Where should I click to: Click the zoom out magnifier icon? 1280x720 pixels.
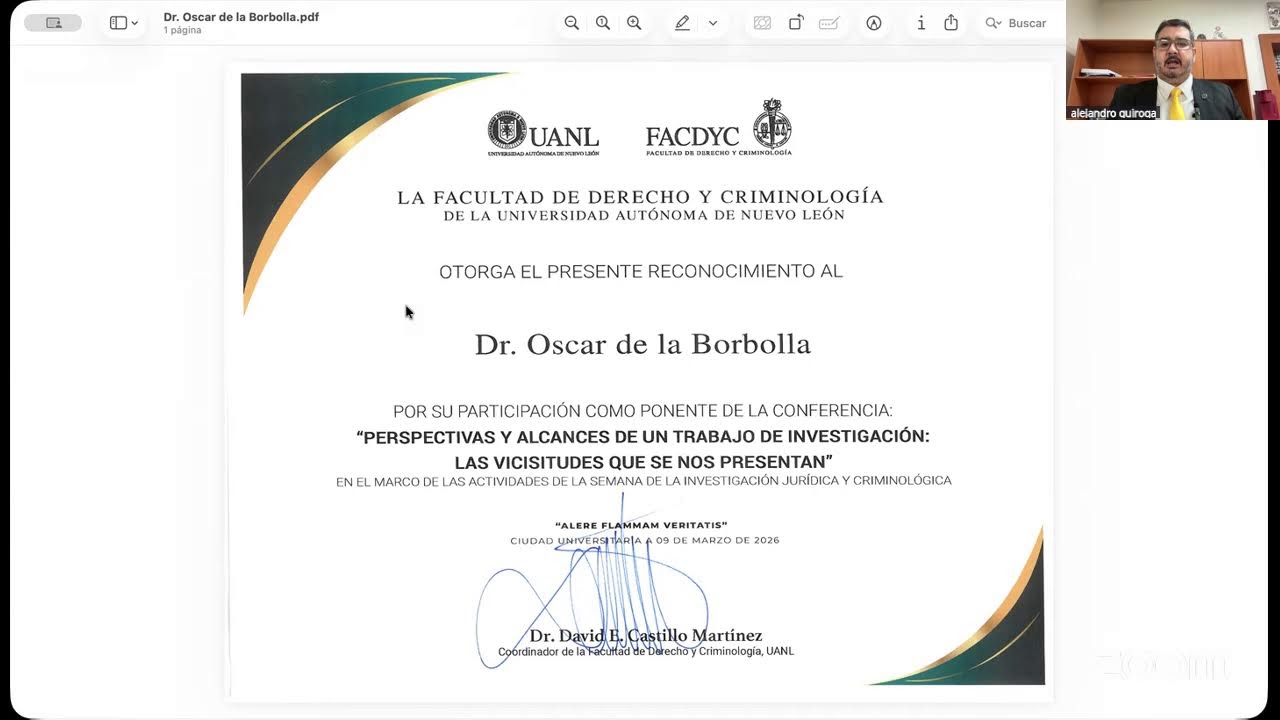[x=571, y=23]
